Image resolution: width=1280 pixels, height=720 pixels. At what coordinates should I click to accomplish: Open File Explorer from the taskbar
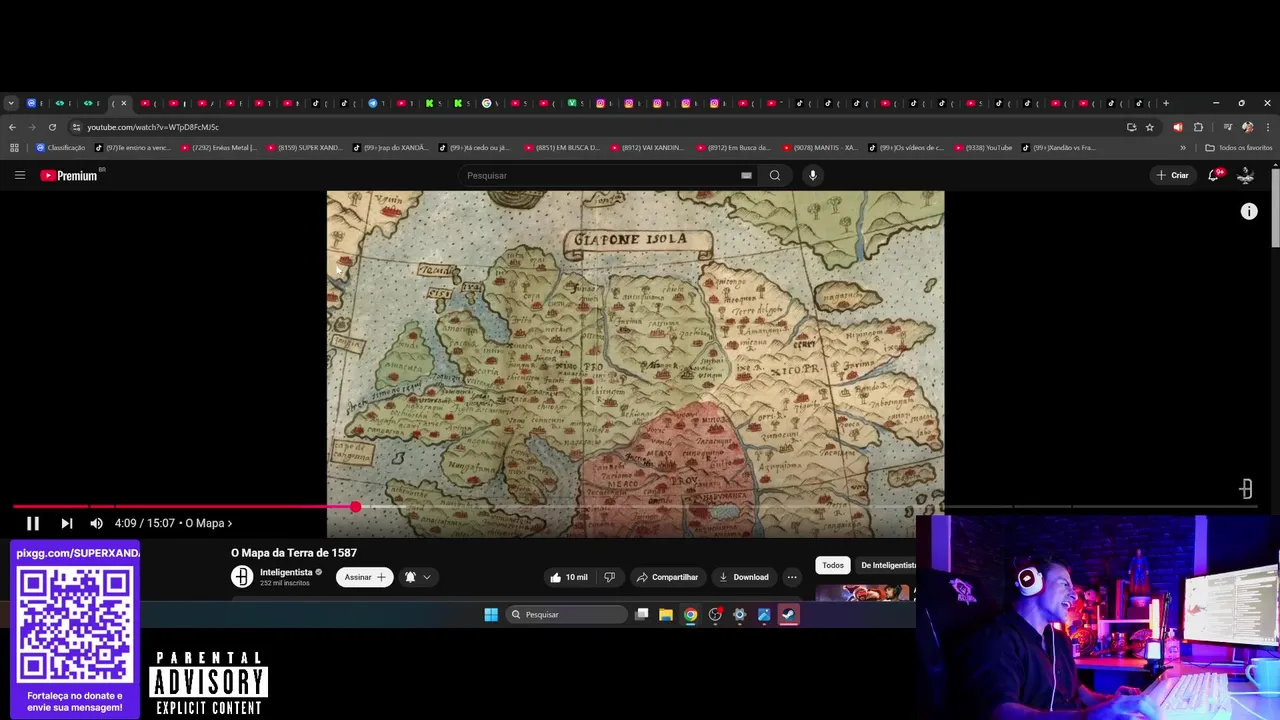tap(666, 615)
